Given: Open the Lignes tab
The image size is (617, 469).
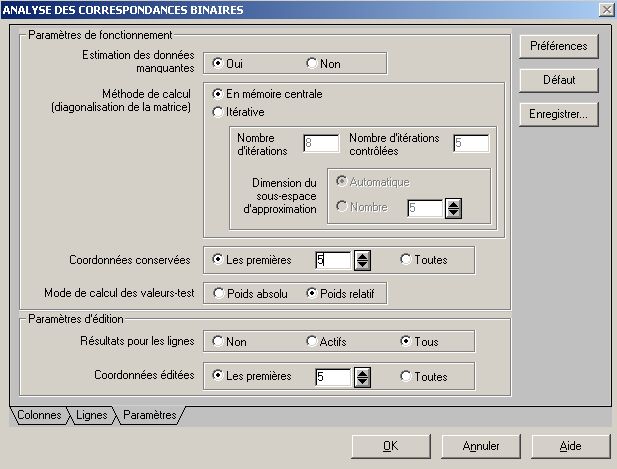Looking at the screenshot, I should pos(91,415).
